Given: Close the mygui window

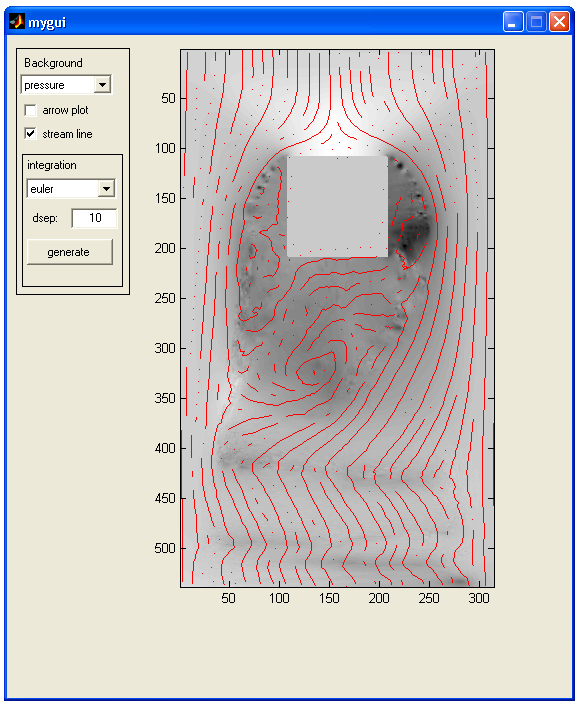Looking at the screenshot, I should [560, 22].
